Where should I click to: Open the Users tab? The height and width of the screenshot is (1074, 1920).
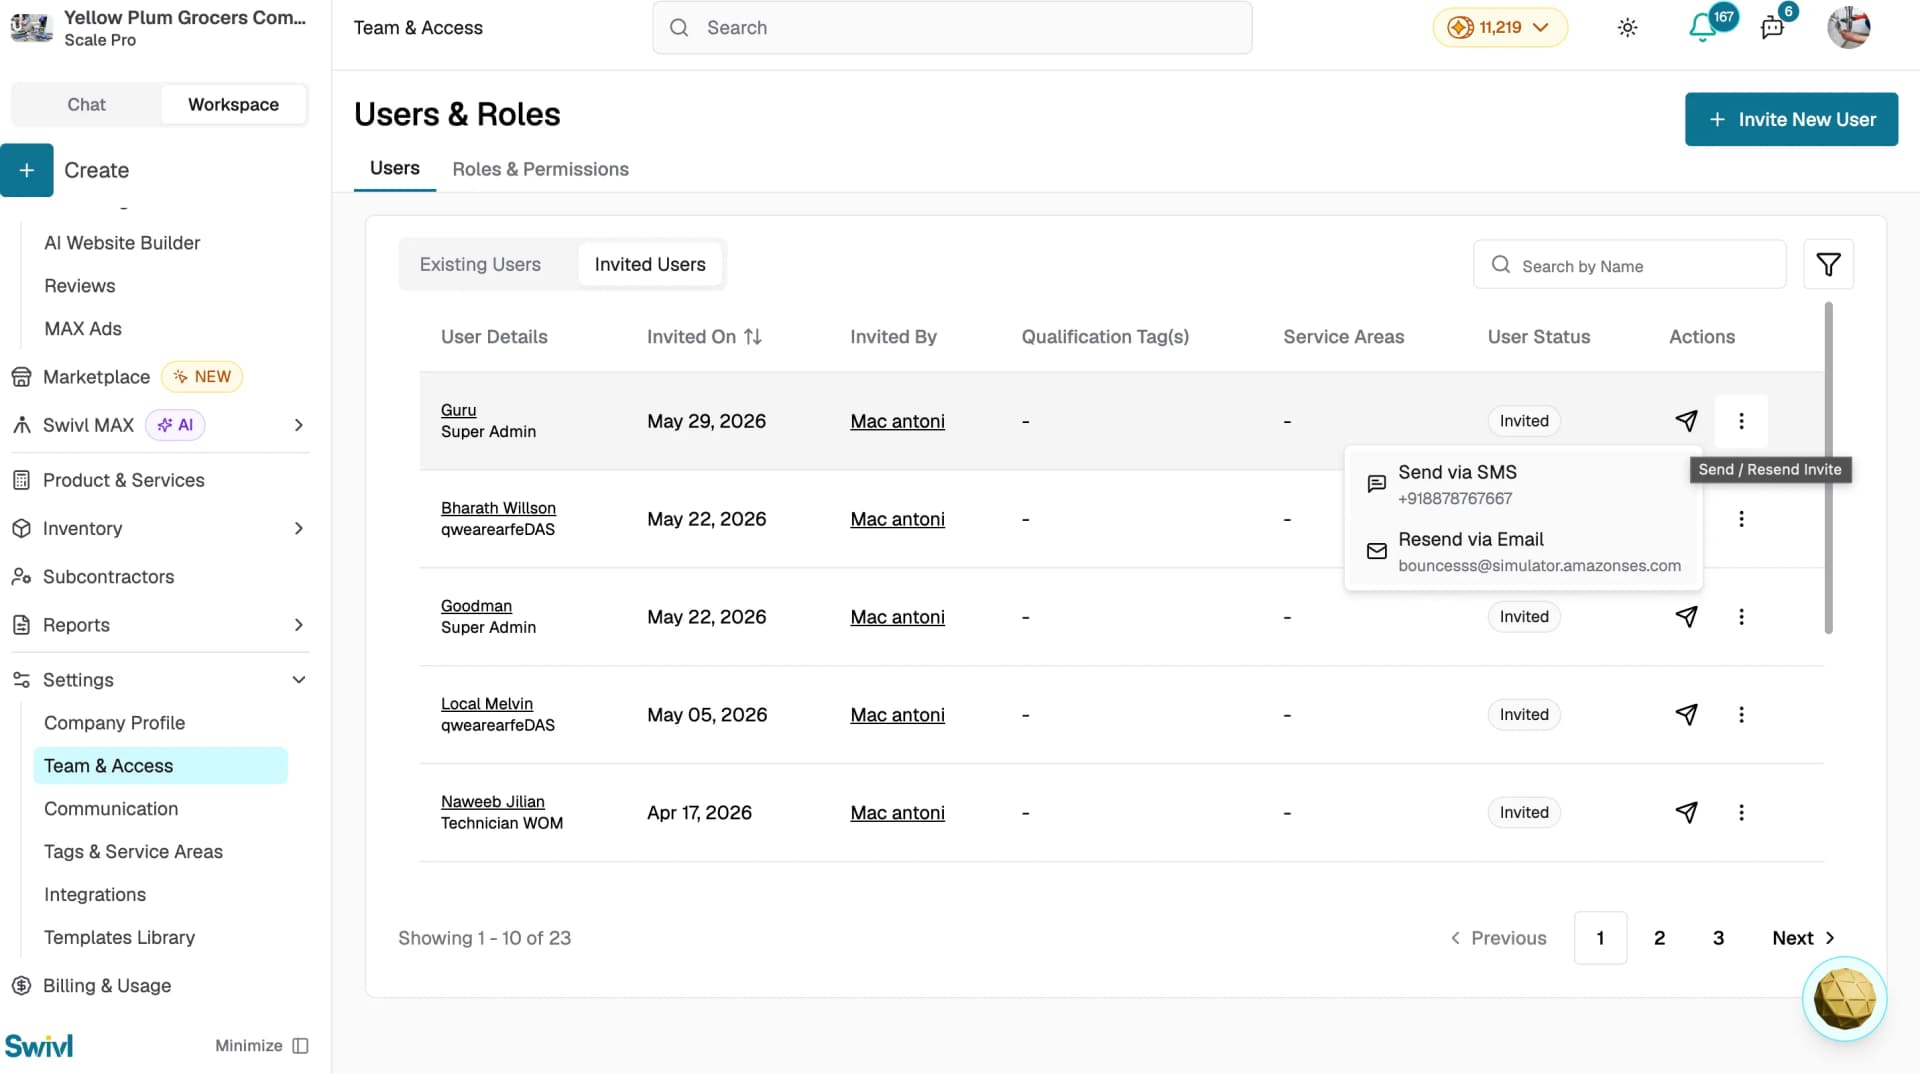[x=395, y=169]
